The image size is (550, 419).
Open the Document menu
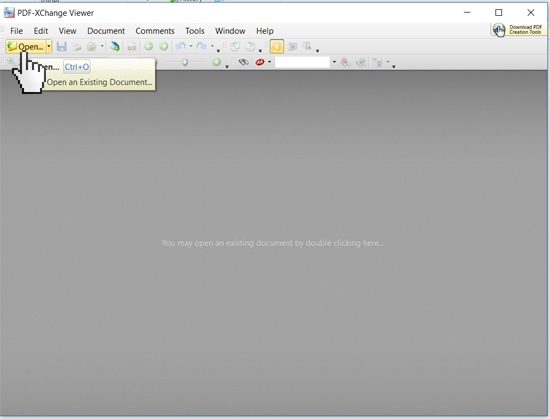coord(106,31)
